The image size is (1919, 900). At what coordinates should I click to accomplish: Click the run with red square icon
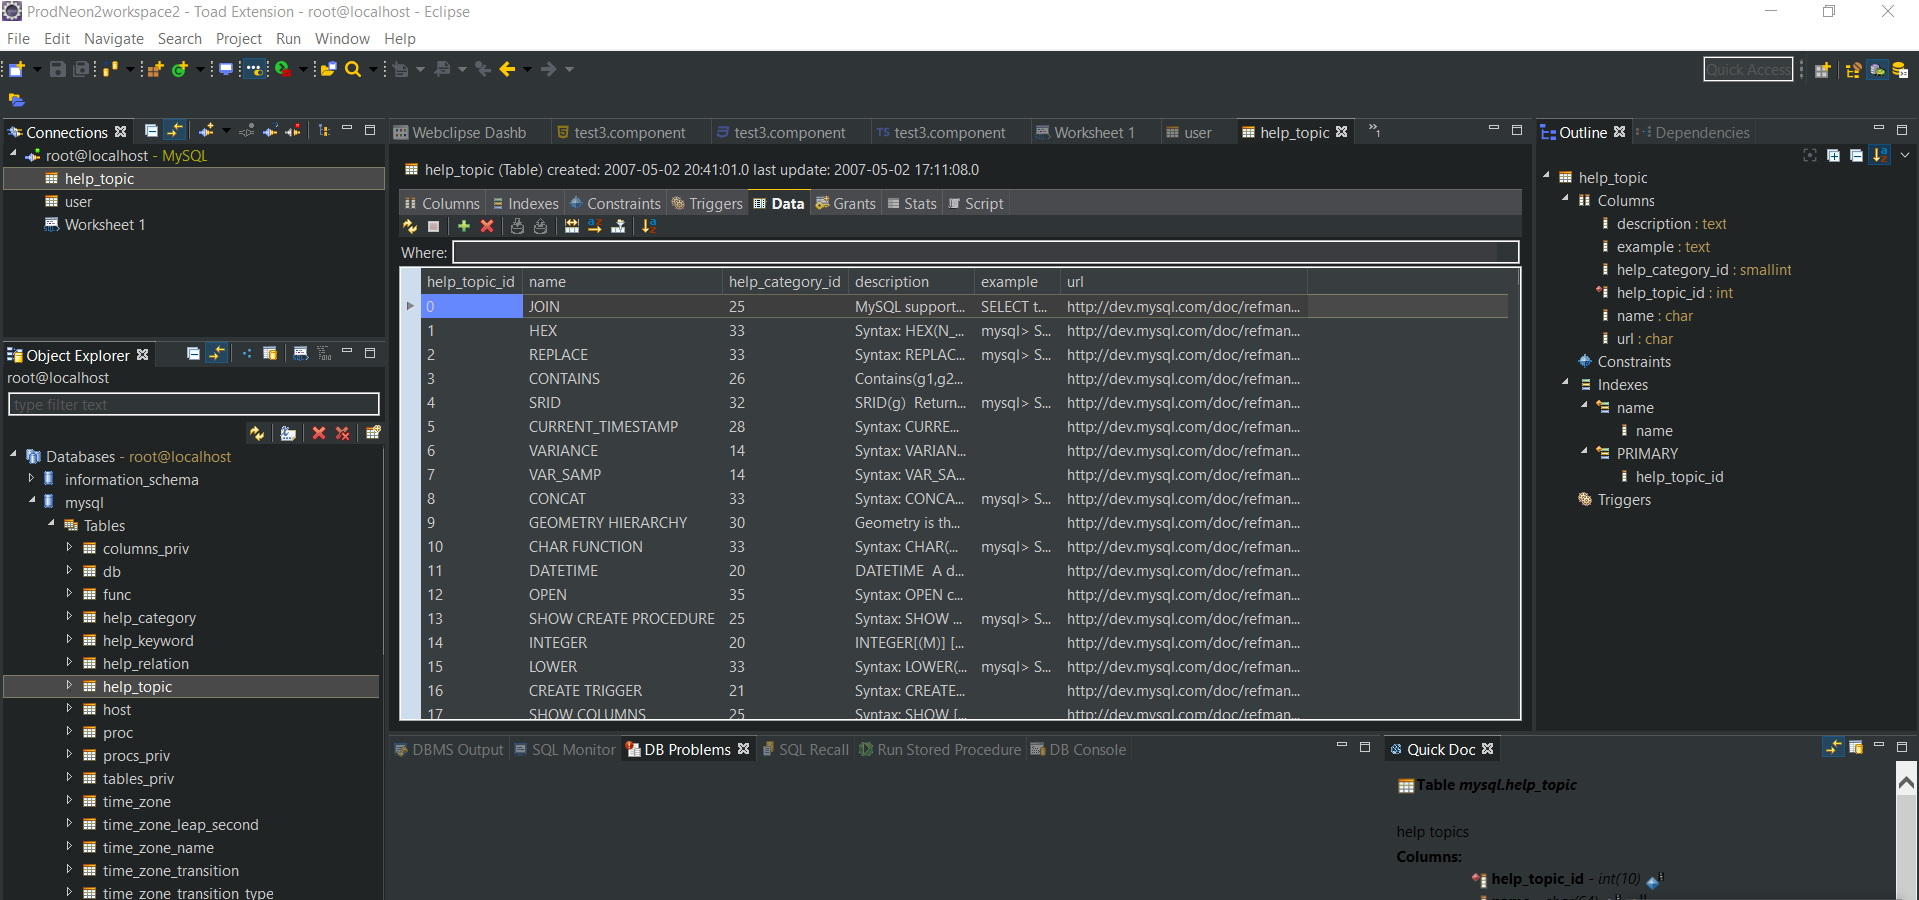point(284,69)
